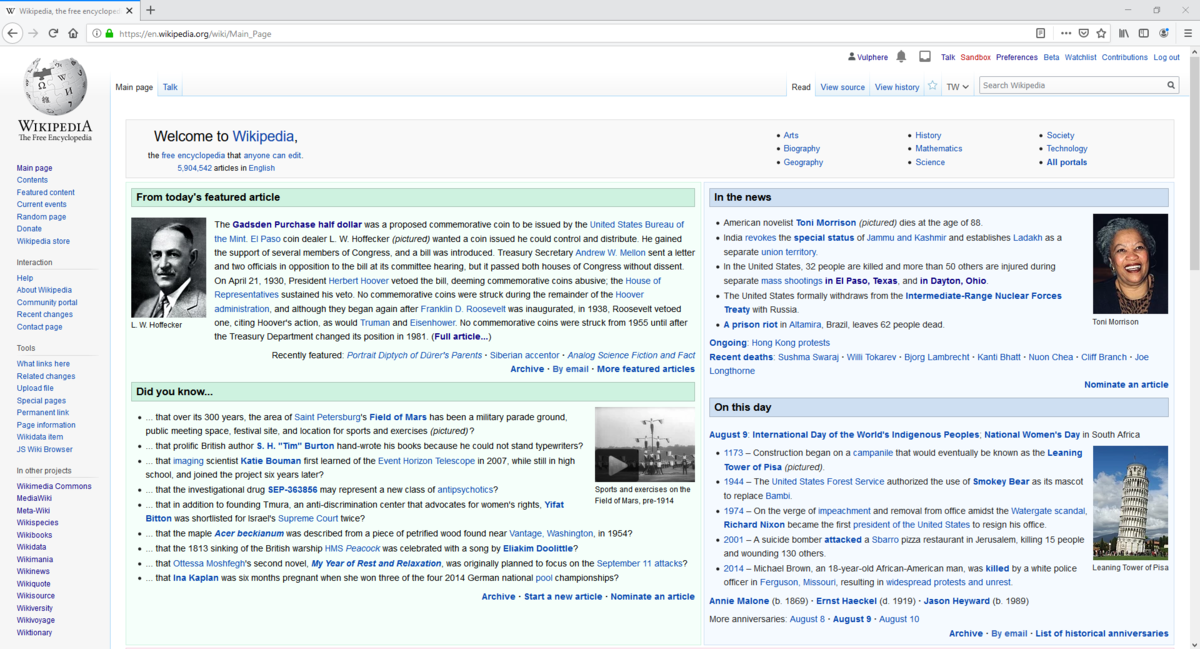Viewport: 1200px width, 649px height.
Task: Open the Katie Bouman link
Action: [x=269, y=461]
